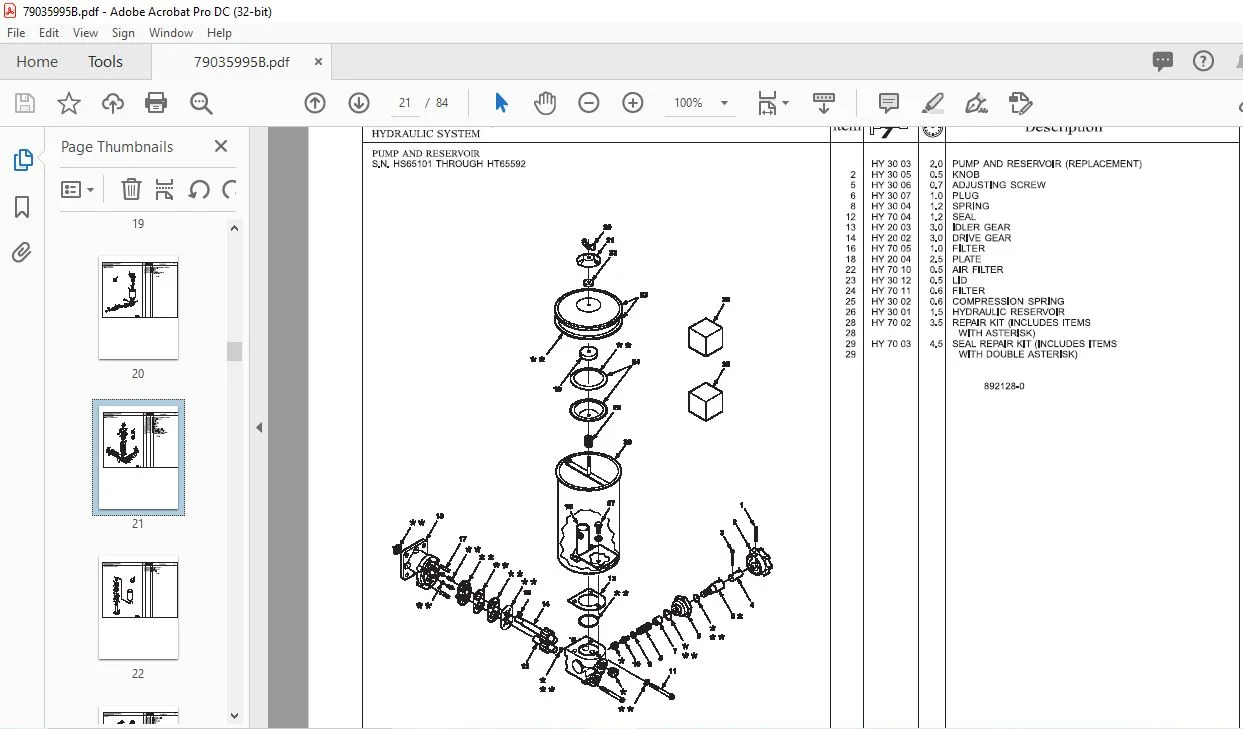Click the thumbnails scrollbar handle
1243x729 pixels.
click(x=234, y=351)
